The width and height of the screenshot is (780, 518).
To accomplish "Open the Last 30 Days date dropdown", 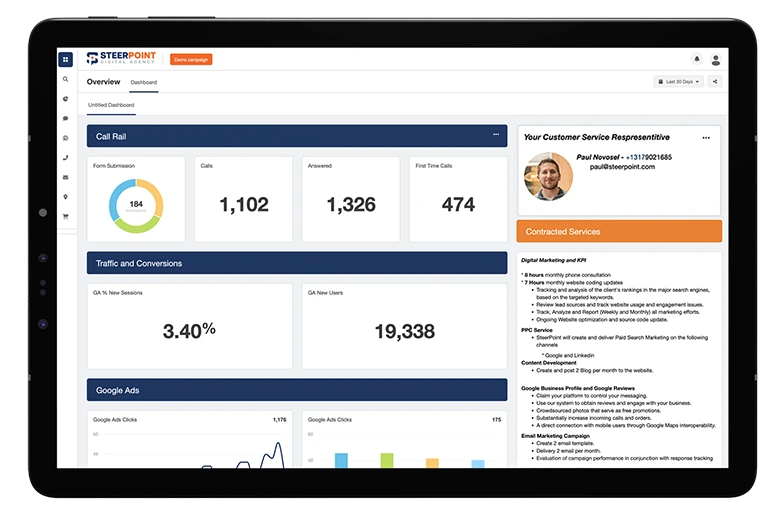I will tap(679, 82).
